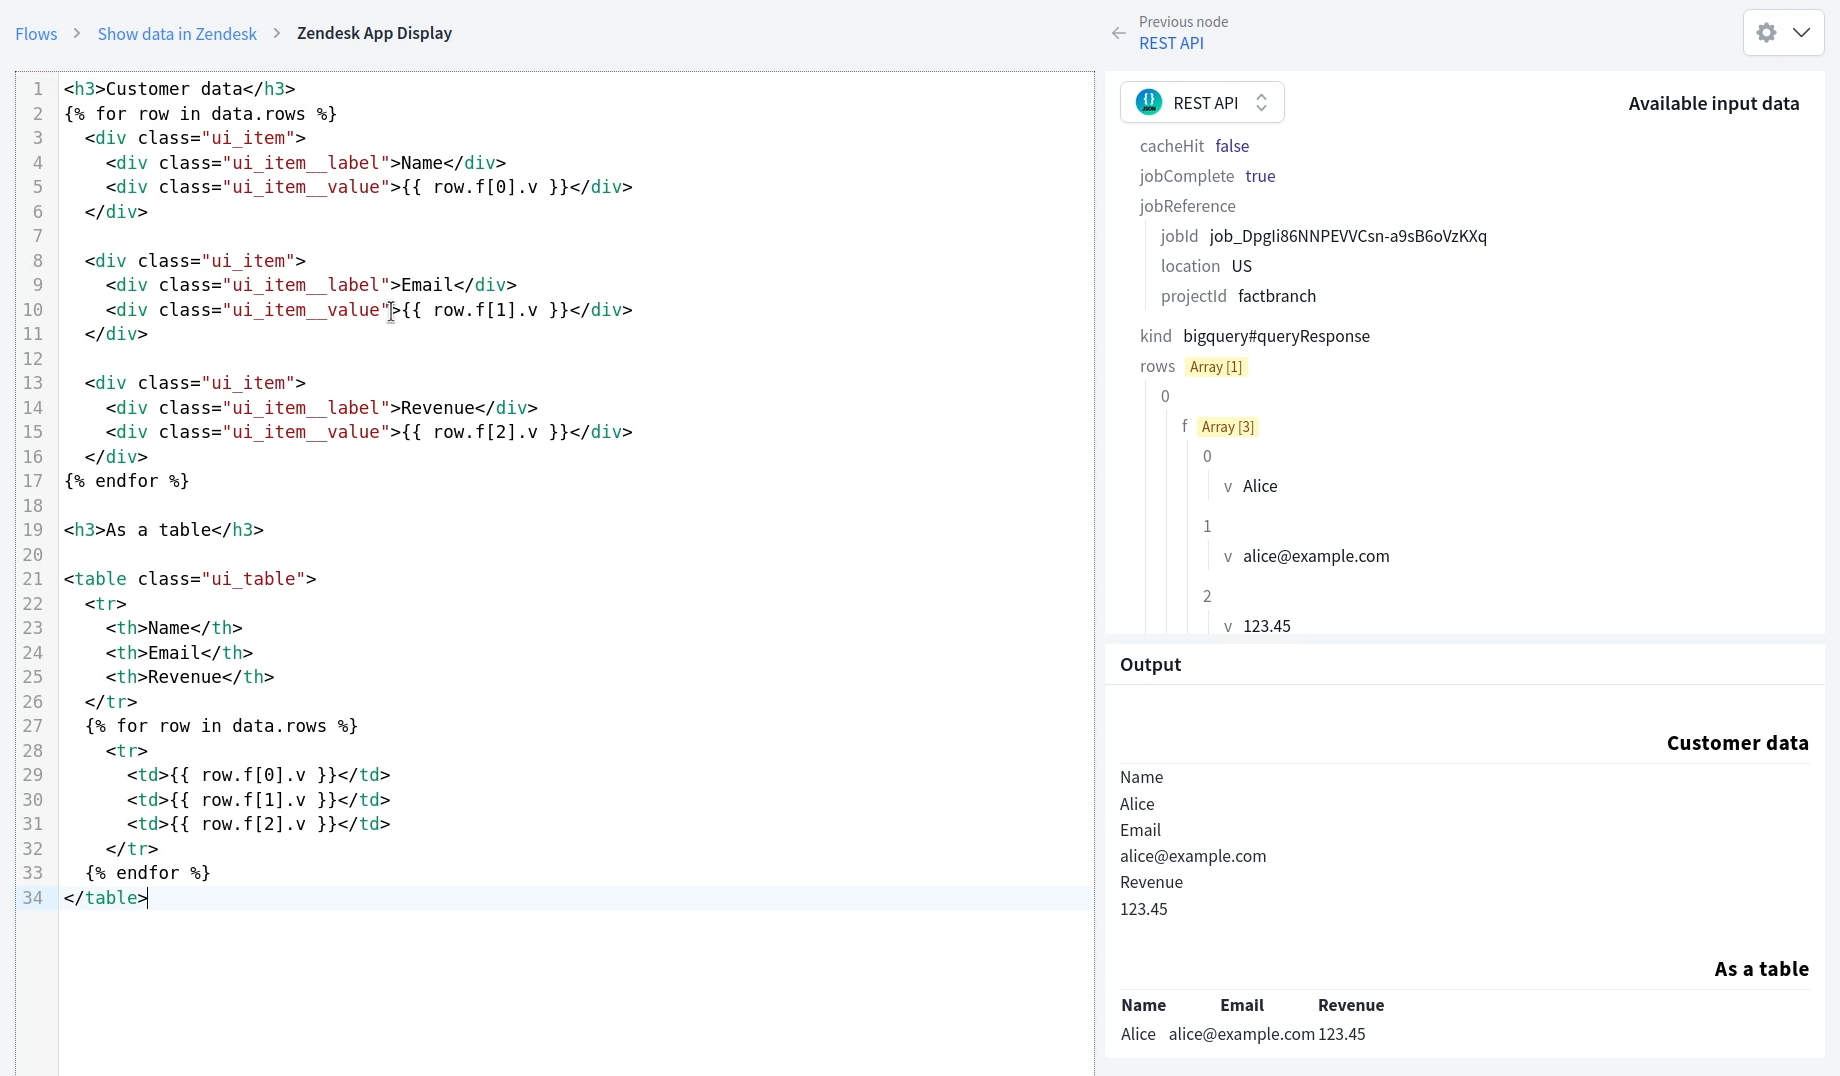Viewport: 1840px width, 1076px height.
Task: Click the cacheHit false value
Action: point(1232,146)
